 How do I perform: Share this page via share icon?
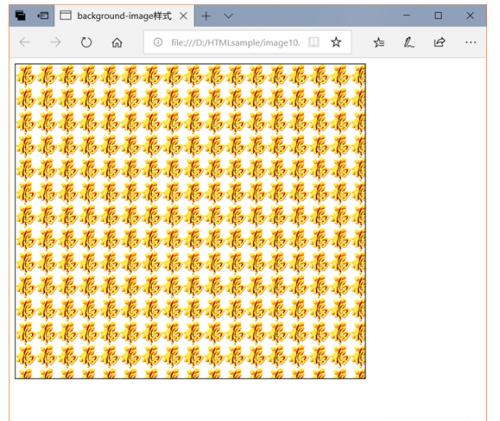[x=439, y=42]
